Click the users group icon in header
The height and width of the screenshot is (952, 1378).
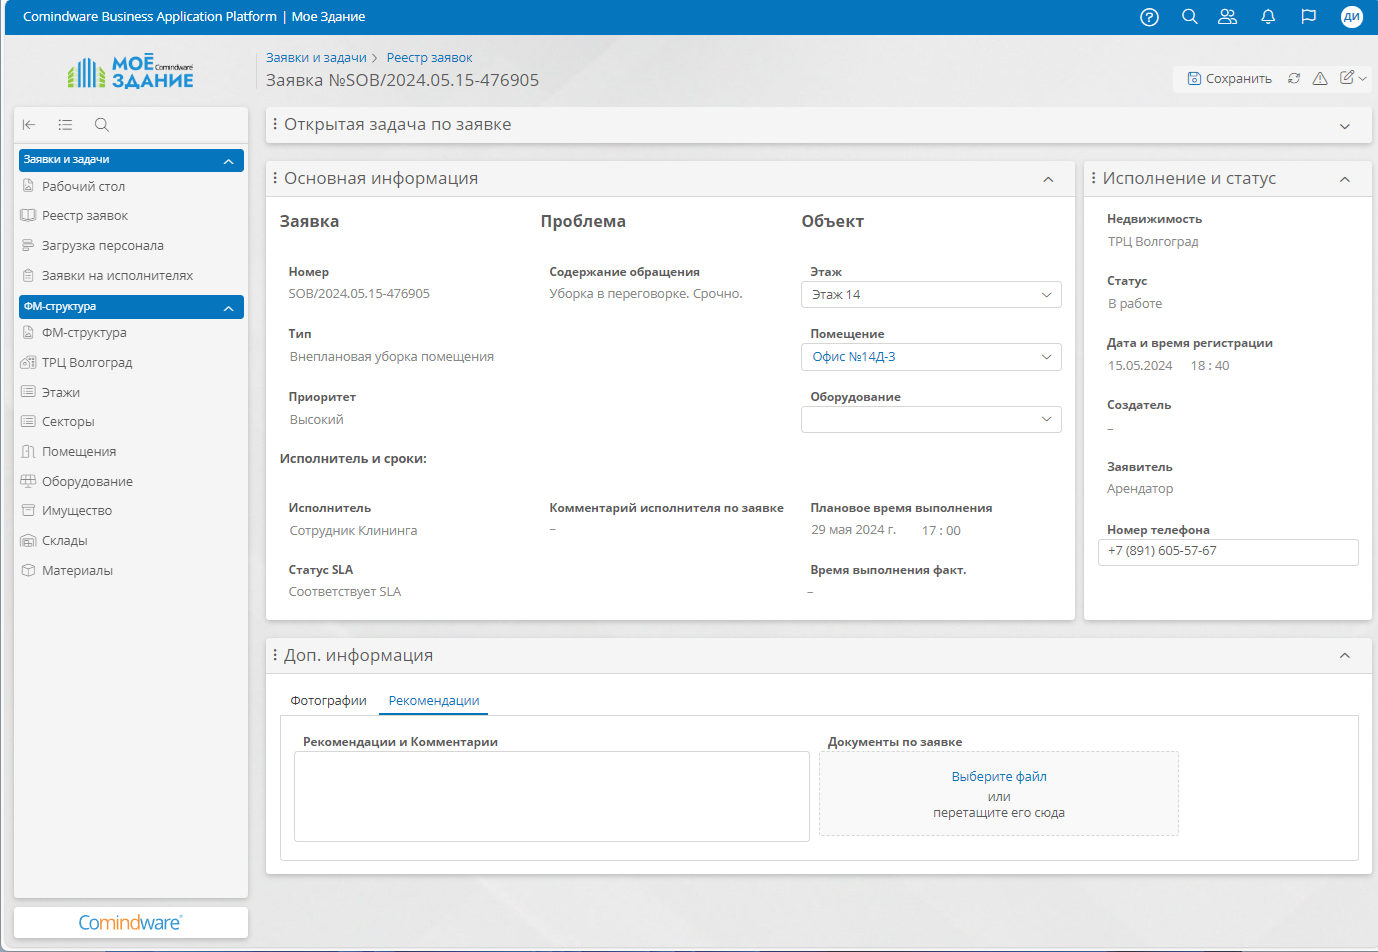(1227, 17)
